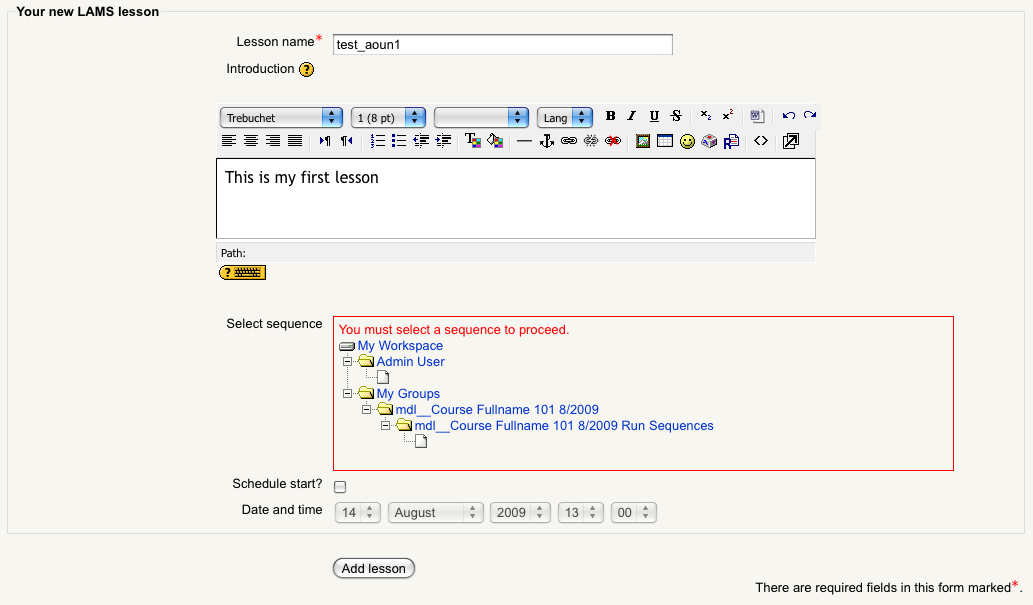Viewport: 1033px width, 605px height.
Task: Toggle bold formatting in the editor
Action: (x=610, y=117)
